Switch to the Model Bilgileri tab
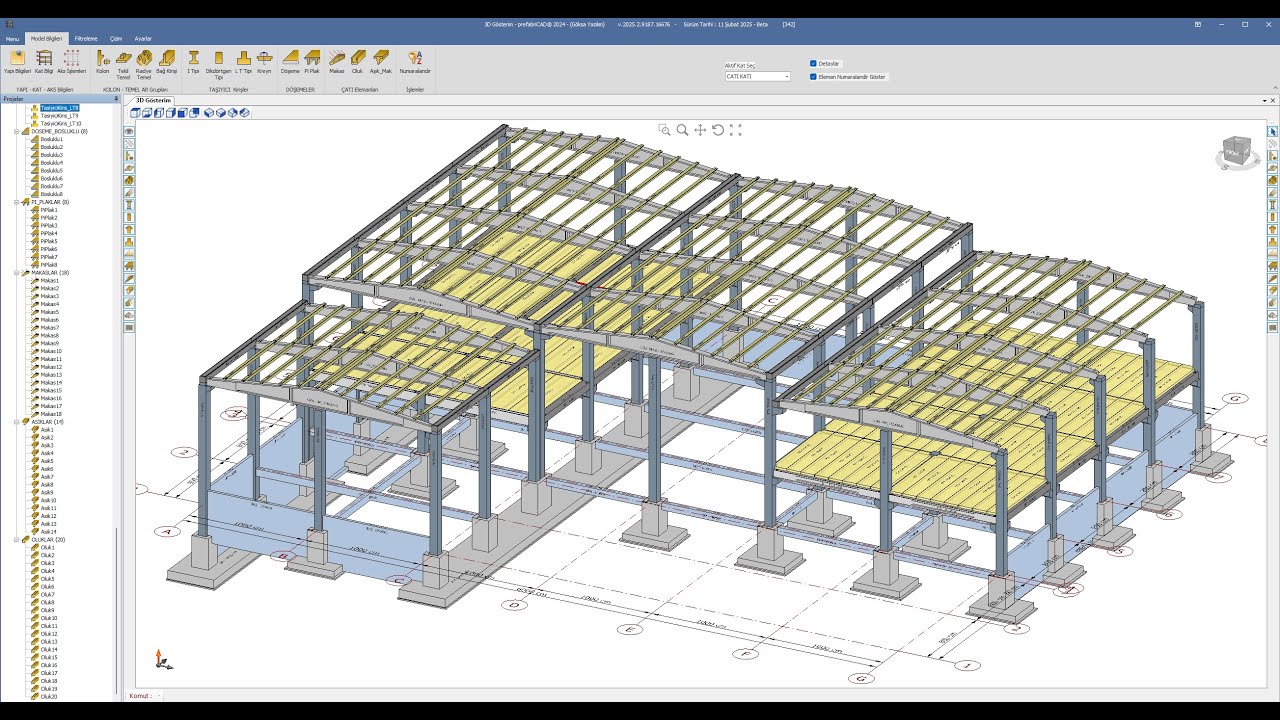 pos(47,38)
